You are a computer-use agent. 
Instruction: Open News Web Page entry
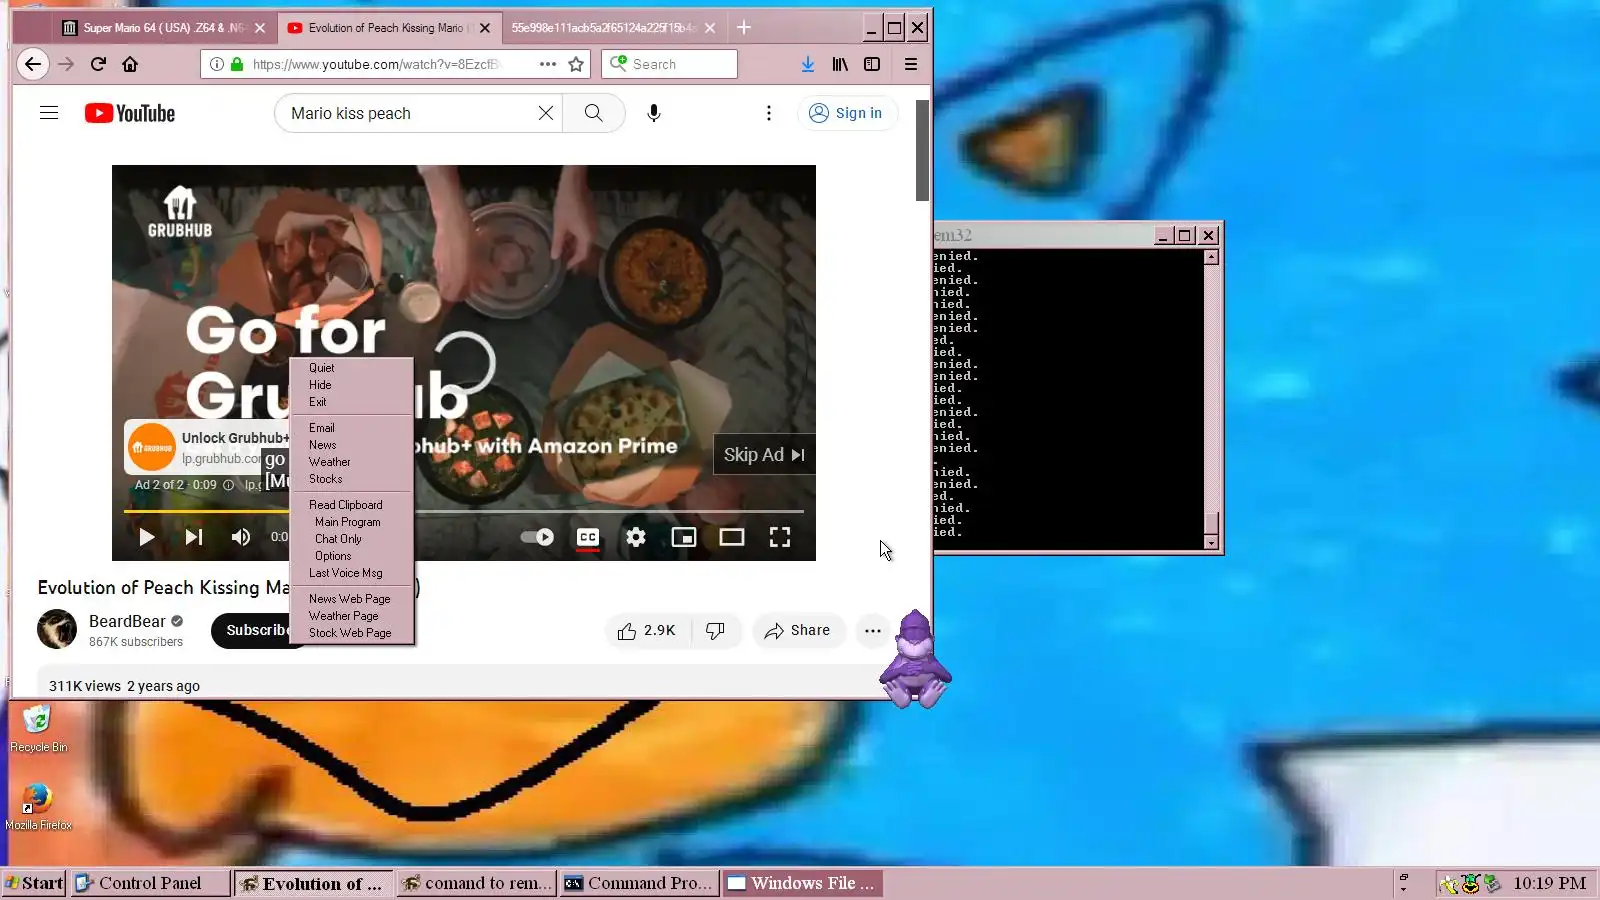click(350, 599)
